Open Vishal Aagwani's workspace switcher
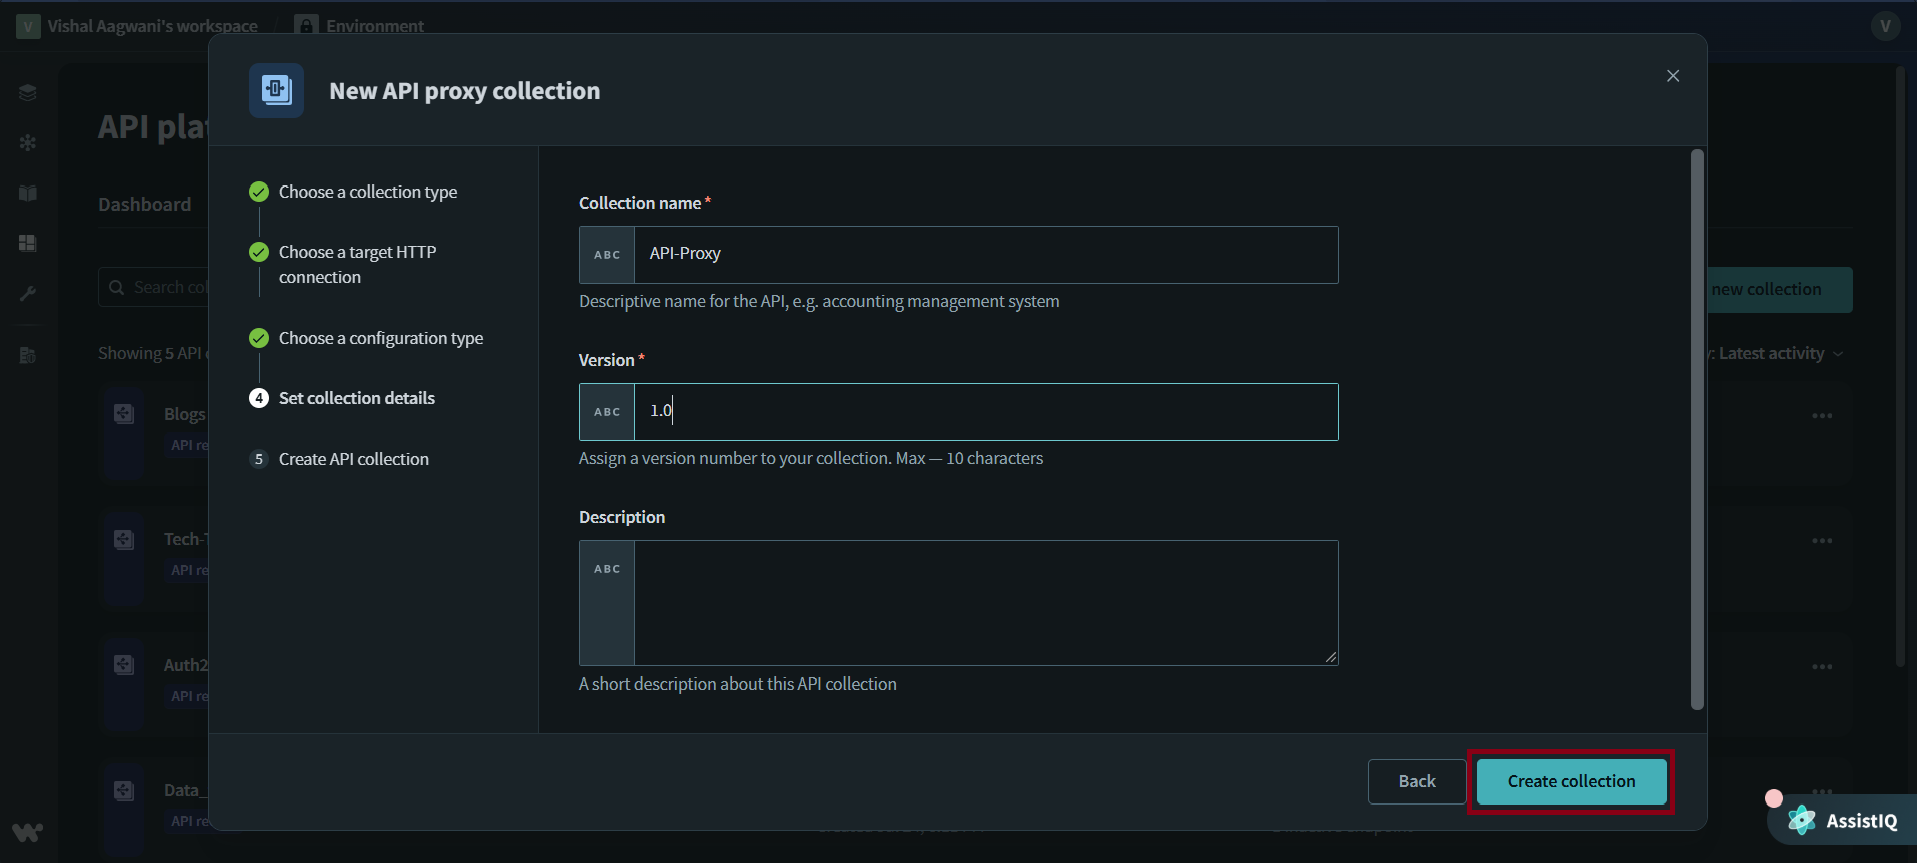Screen dimensions: 1917x863 tap(138, 26)
